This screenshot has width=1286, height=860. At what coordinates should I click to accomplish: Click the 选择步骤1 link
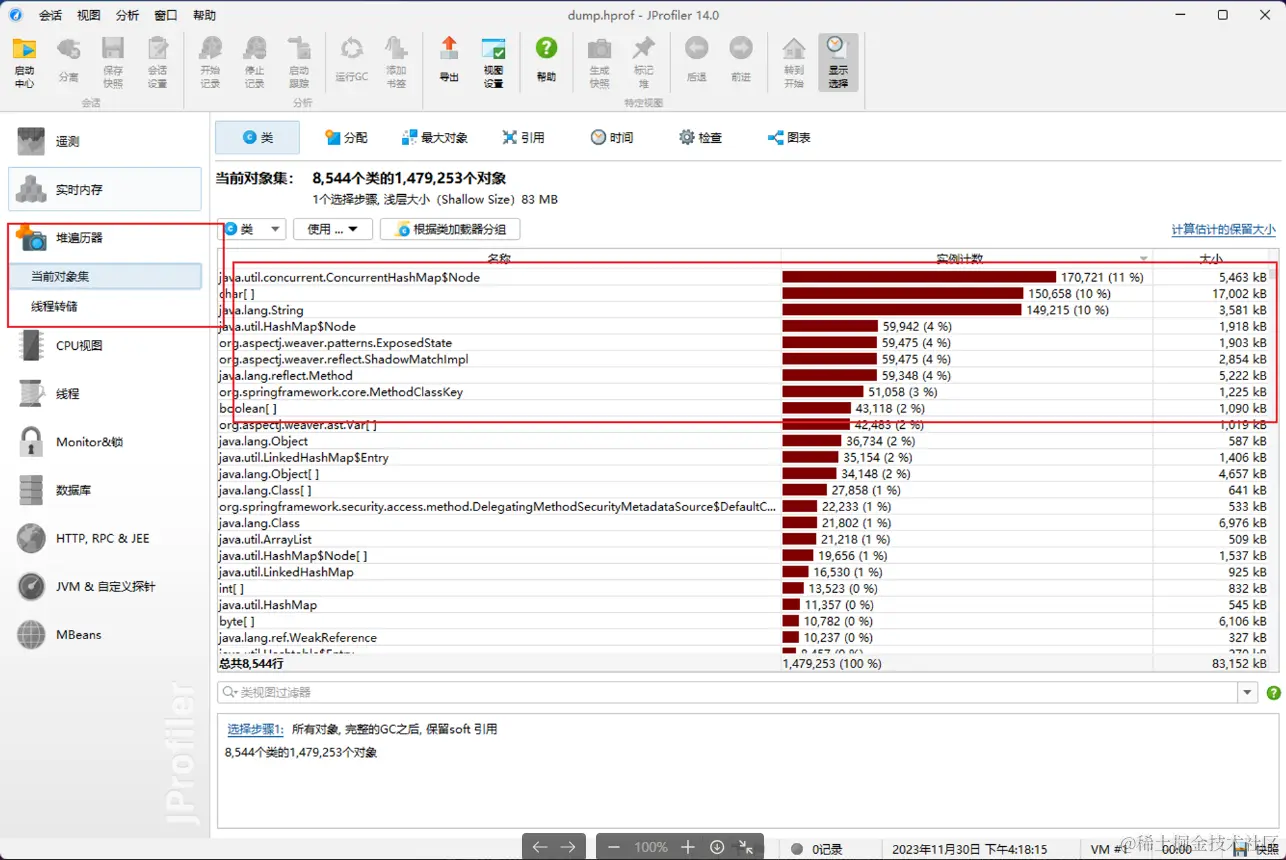(256, 730)
